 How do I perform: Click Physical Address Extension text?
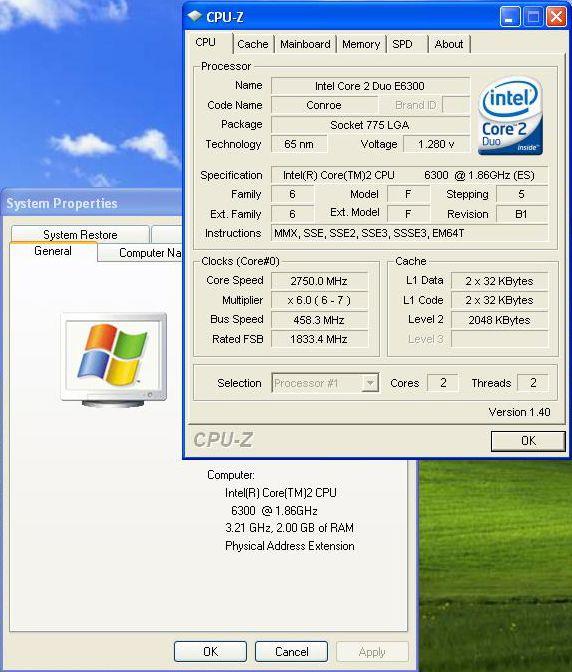tap(290, 546)
